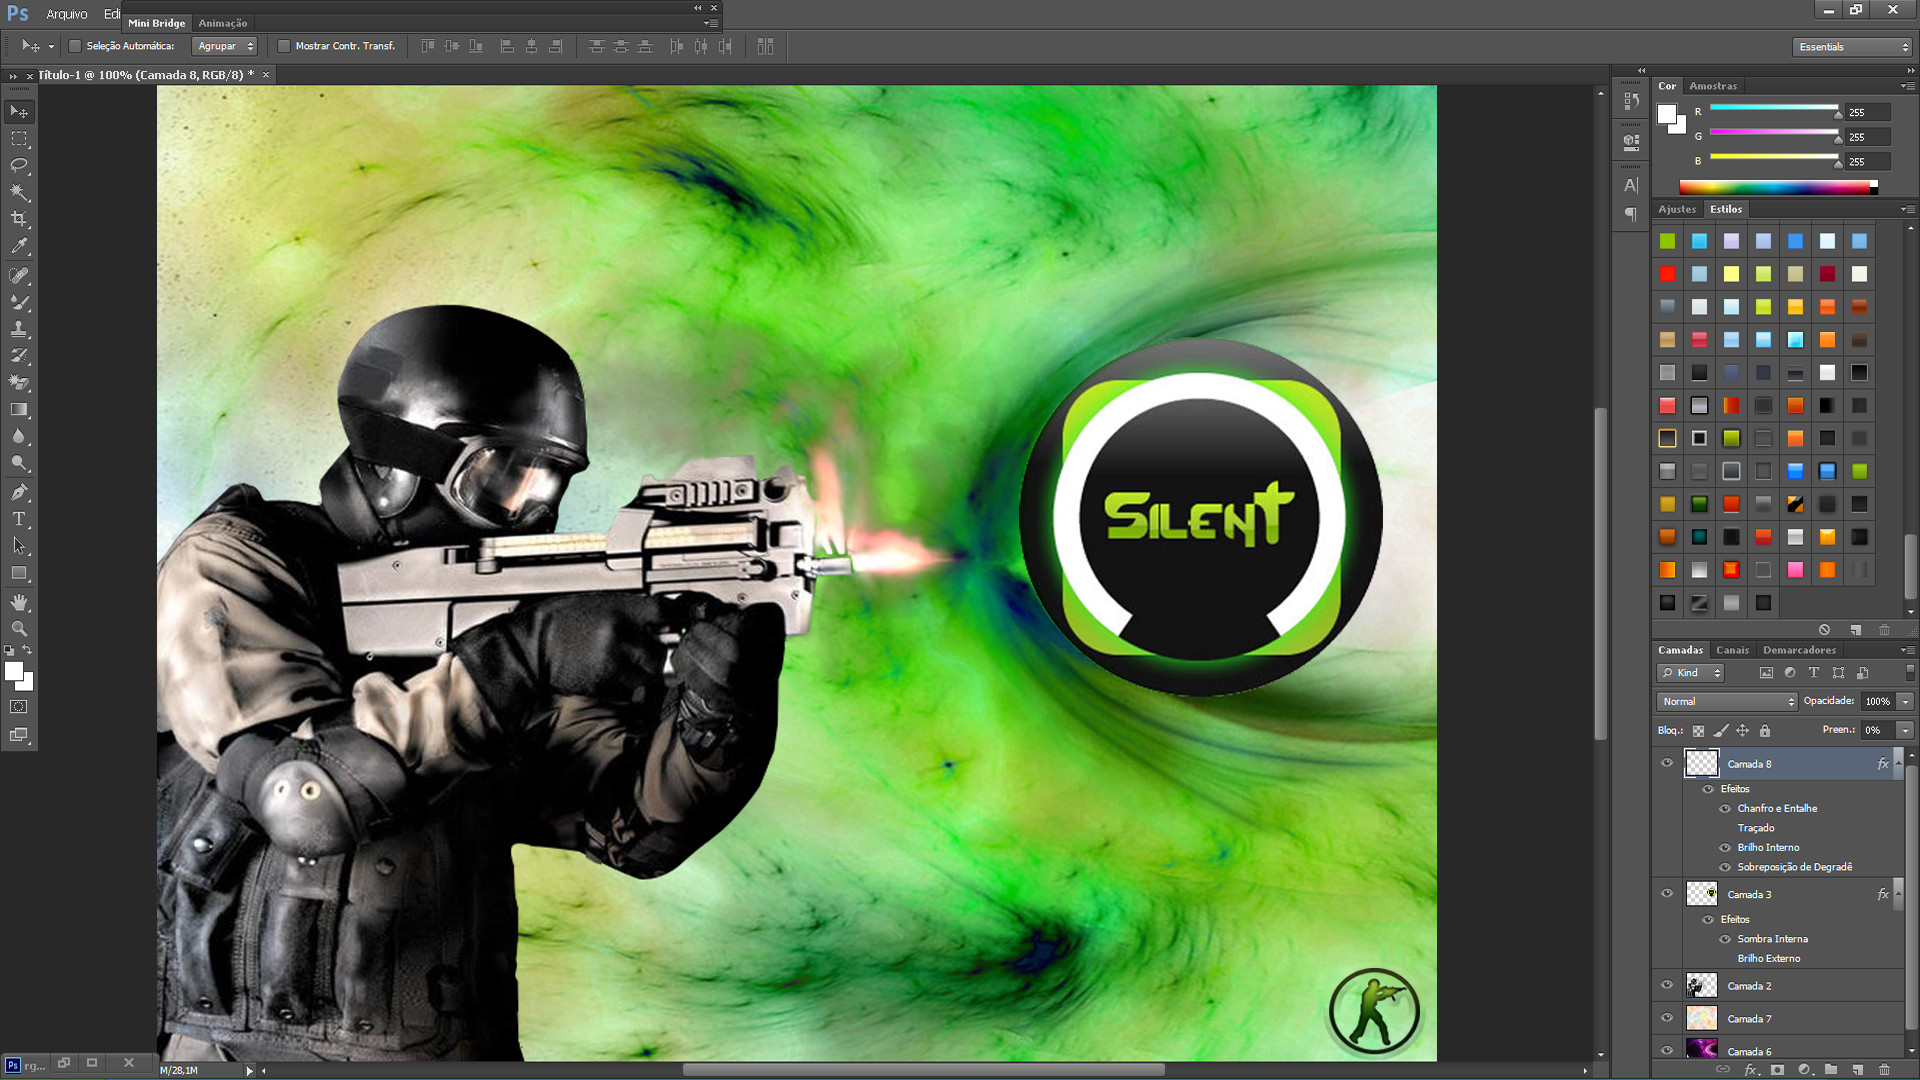The height and width of the screenshot is (1080, 1920).
Task: Change the screen mode
Action: [19, 735]
